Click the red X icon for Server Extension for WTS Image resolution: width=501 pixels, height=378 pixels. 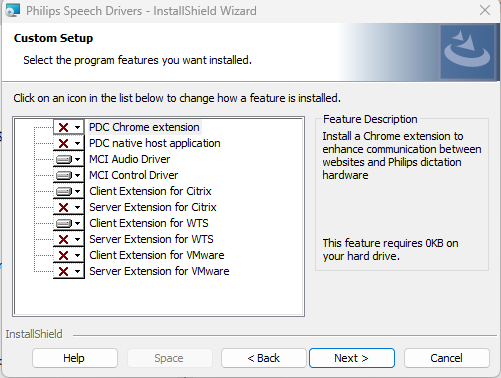coord(63,239)
